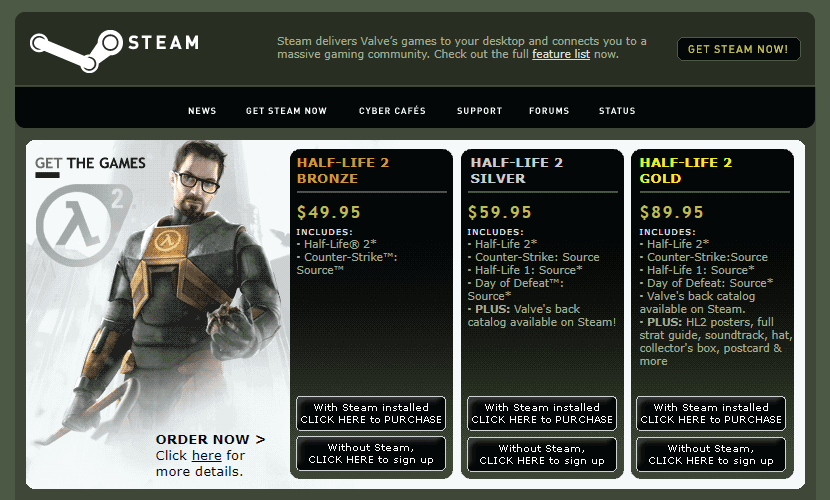Click the Steam logo icon
Screen dimensions: 830x500
click(x=77, y=50)
